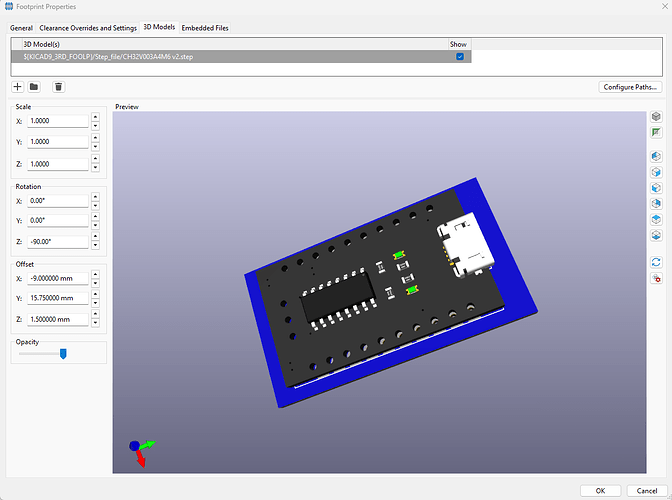672x500 pixels.
Task: Uncheck the Show checkbox for the model
Action: [x=459, y=57]
